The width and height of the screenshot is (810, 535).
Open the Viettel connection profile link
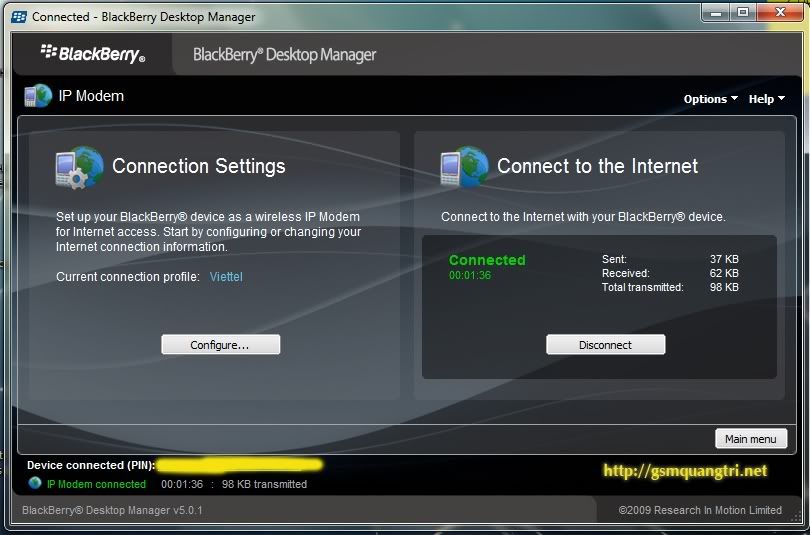click(226, 277)
